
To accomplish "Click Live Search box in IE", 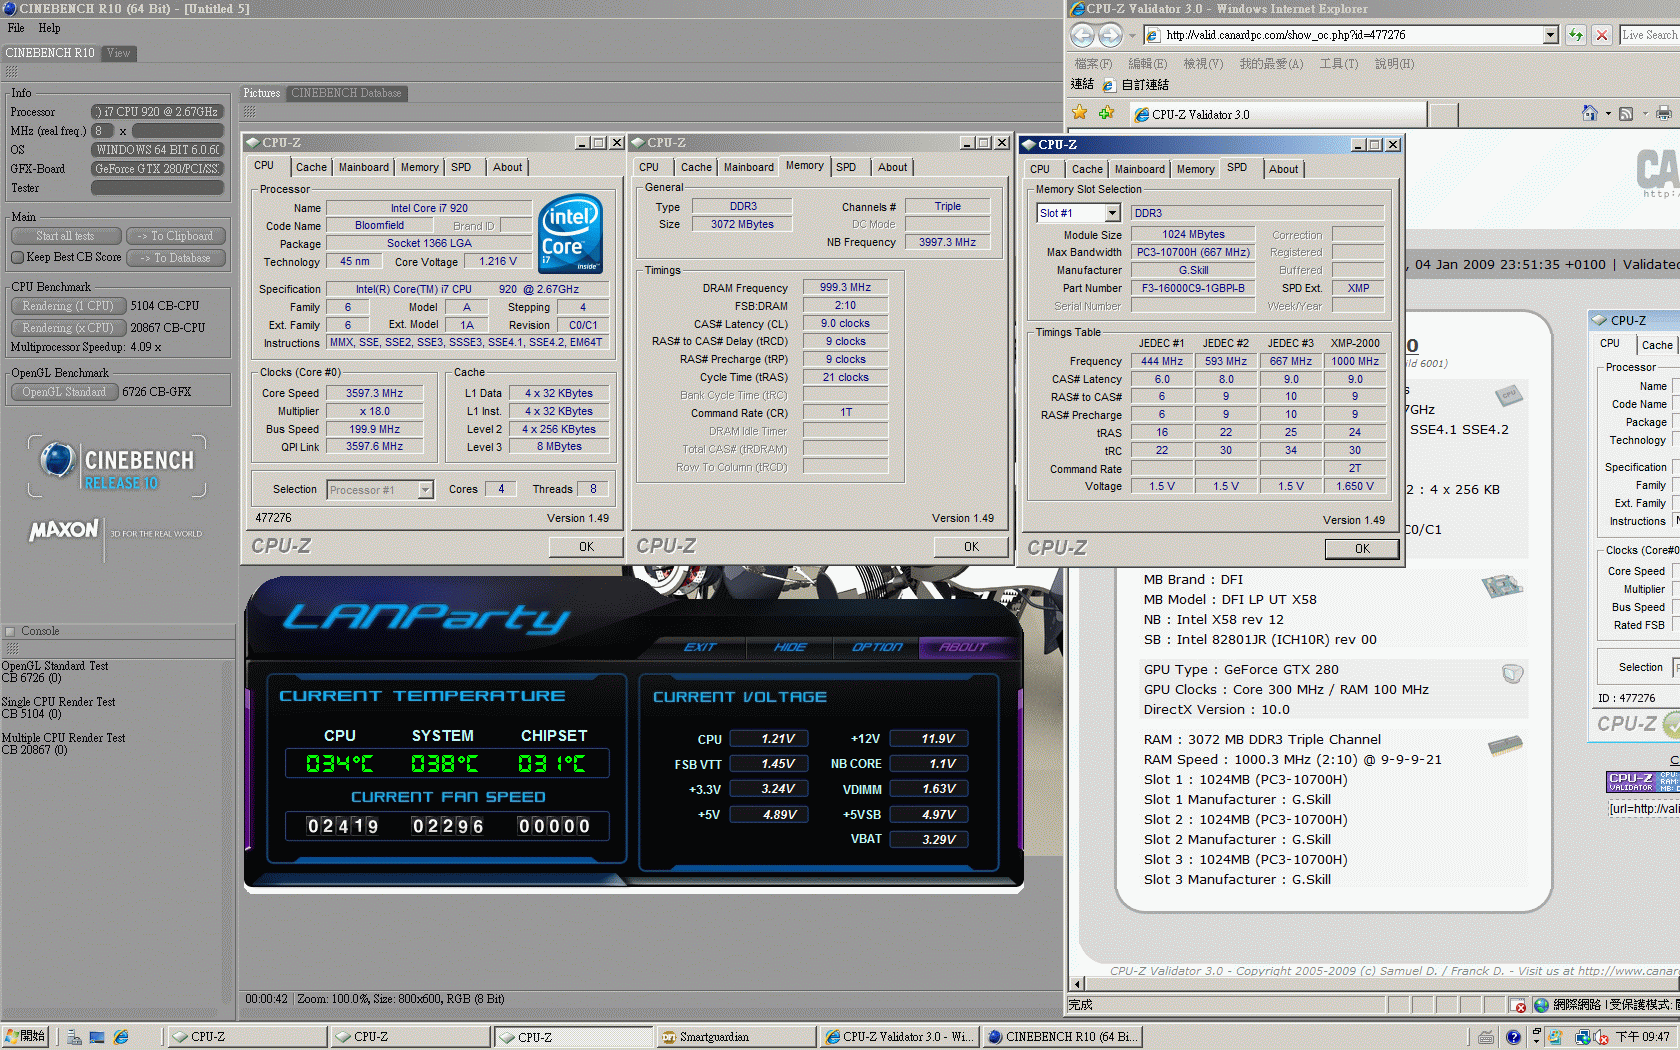I will (1650, 35).
